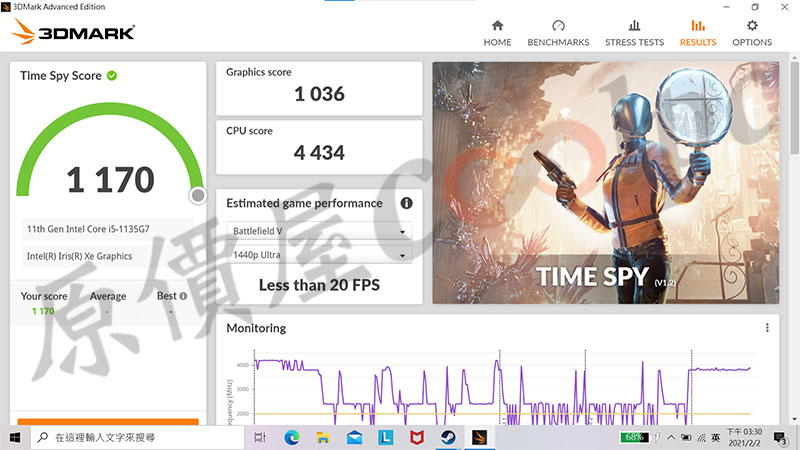Click the Intel(R) Iris(R) Xe Graphics label

click(x=80, y=256)
